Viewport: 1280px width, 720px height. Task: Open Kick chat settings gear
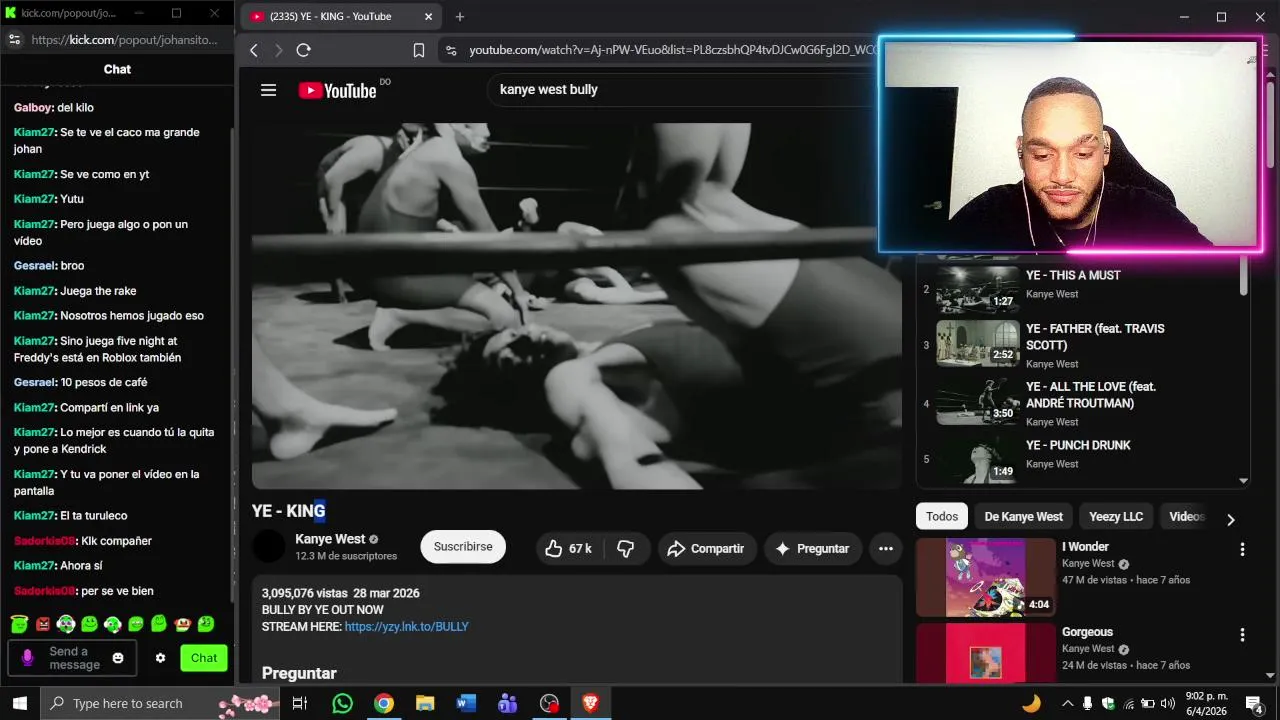click(160, 658)
